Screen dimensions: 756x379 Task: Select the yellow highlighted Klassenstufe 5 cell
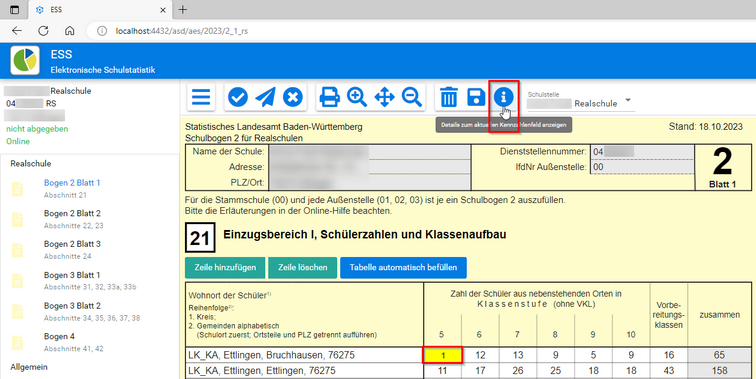[443, 355]
